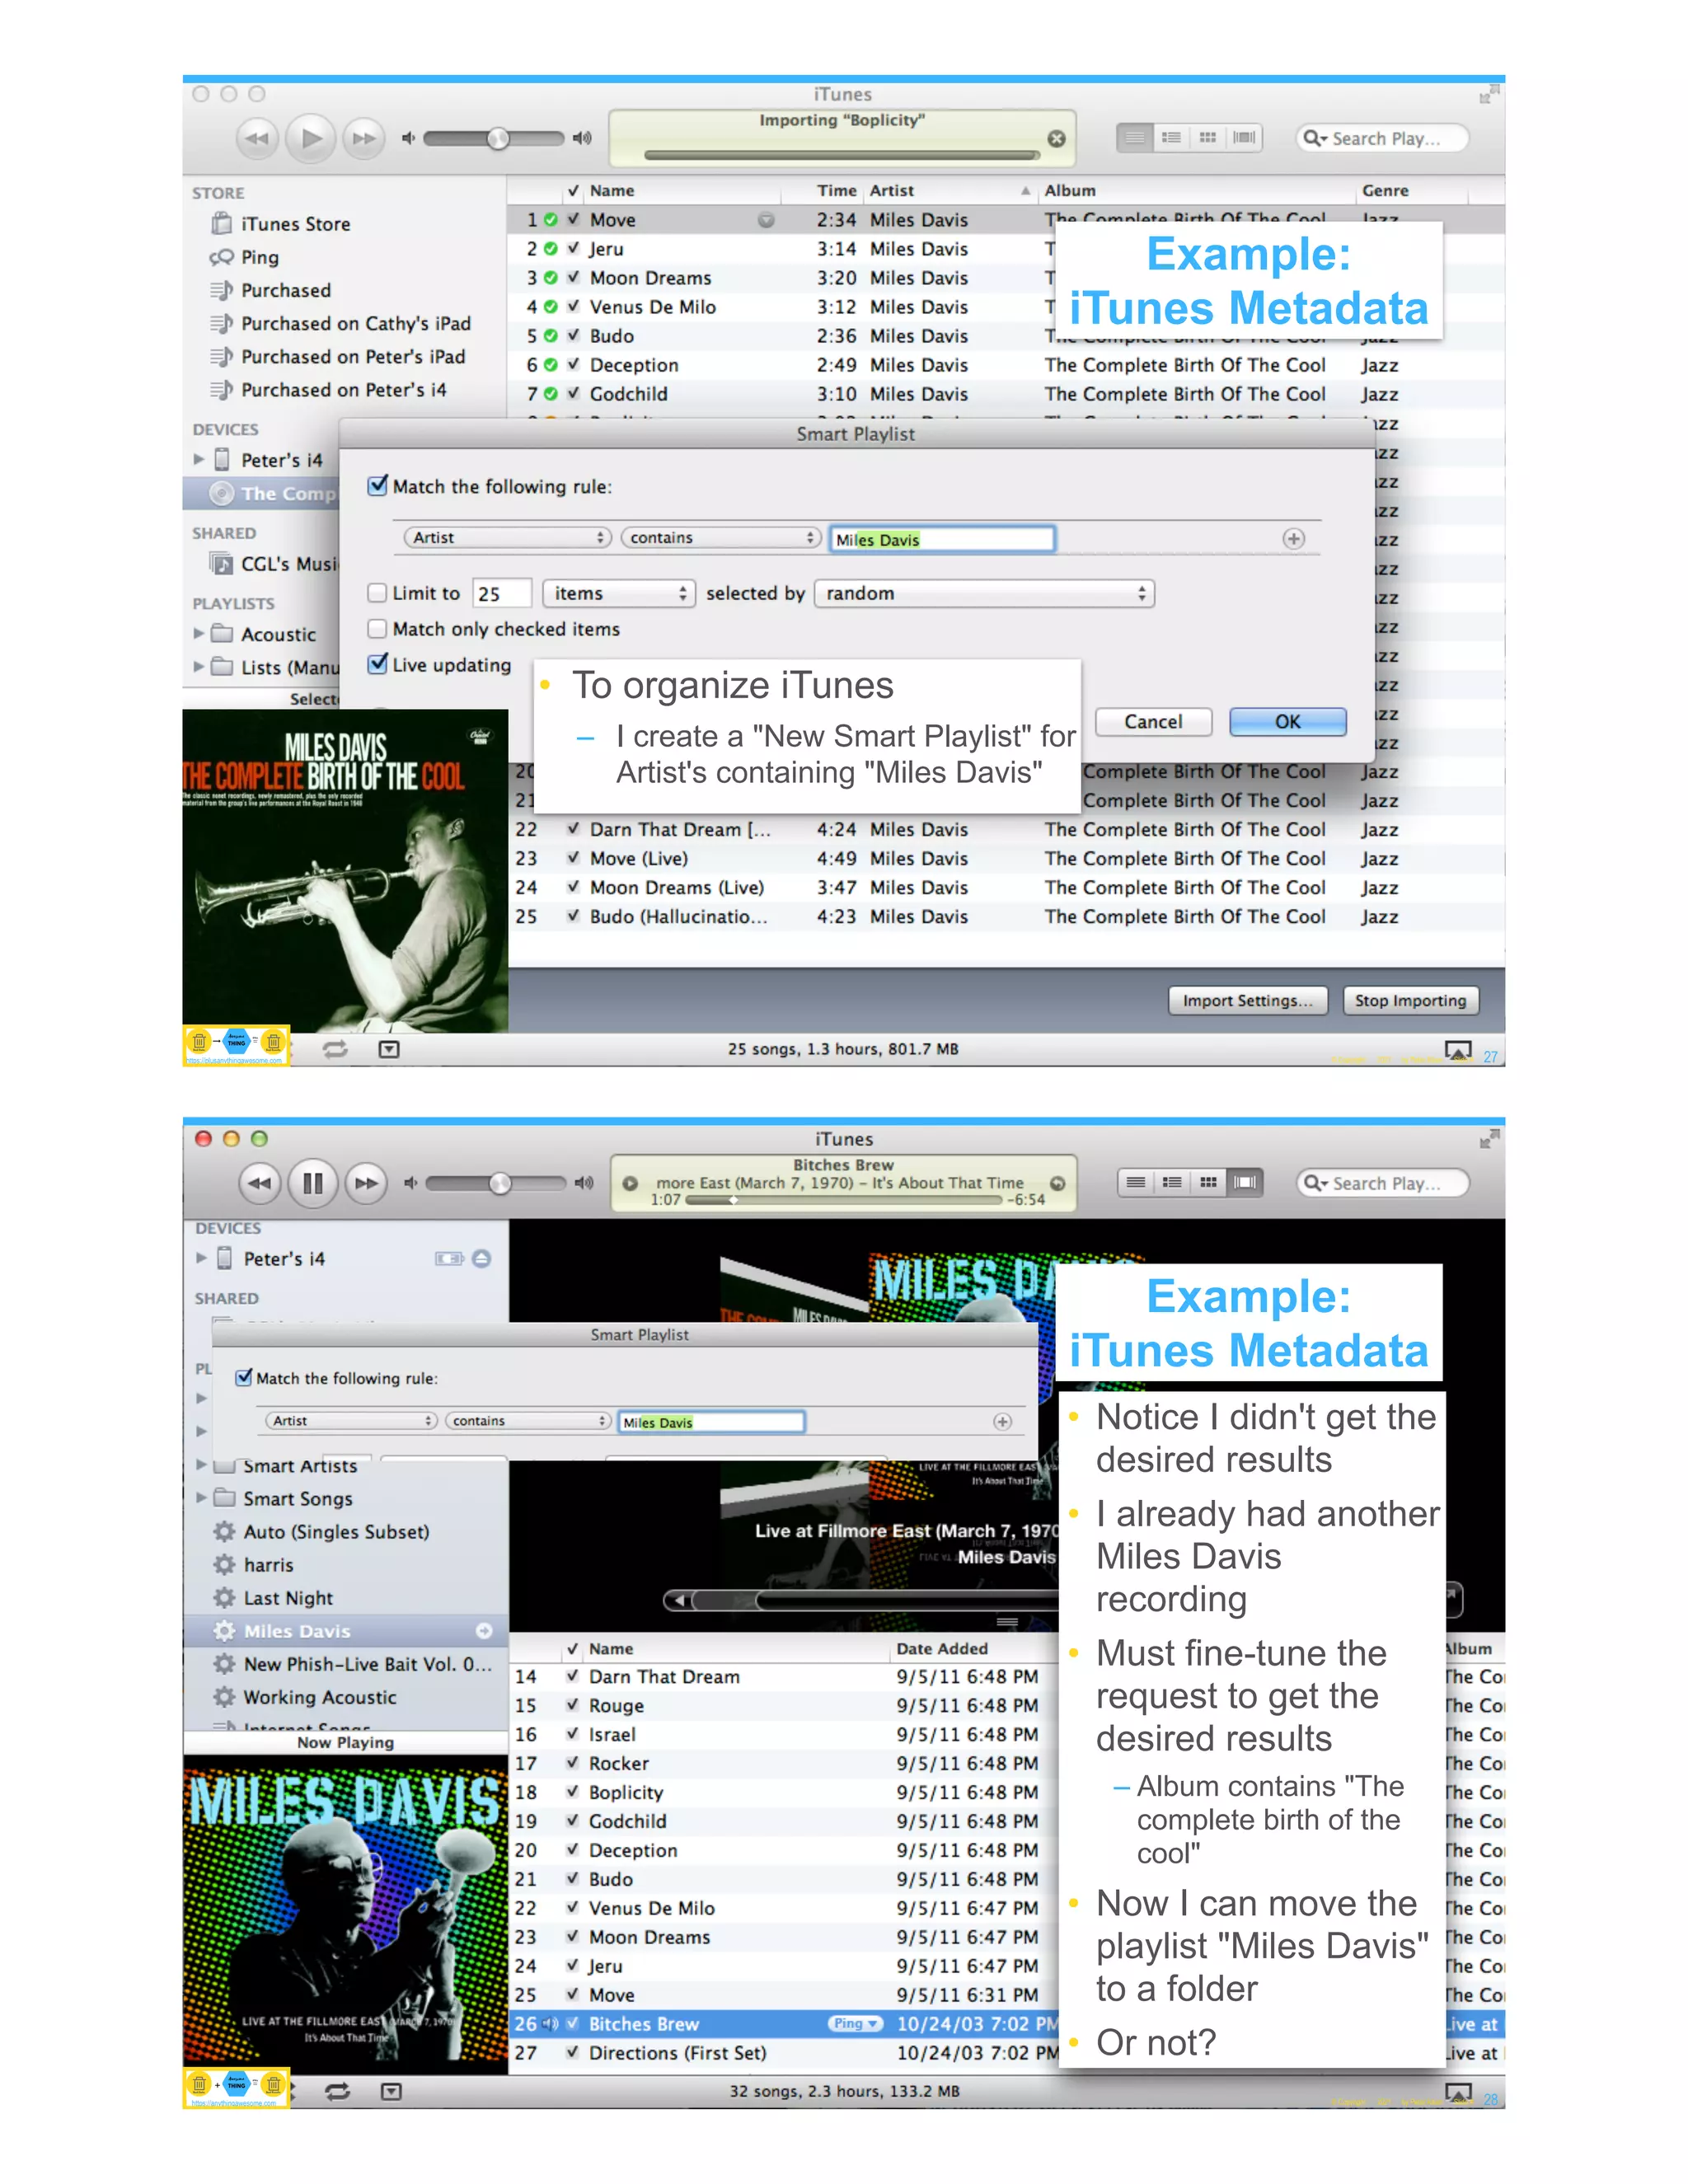Uncheck the song "Moon Dreams" in the top window
The height and width of the screenshot is (2184, 1688).
pyautogui.click(x=573, y=278)
